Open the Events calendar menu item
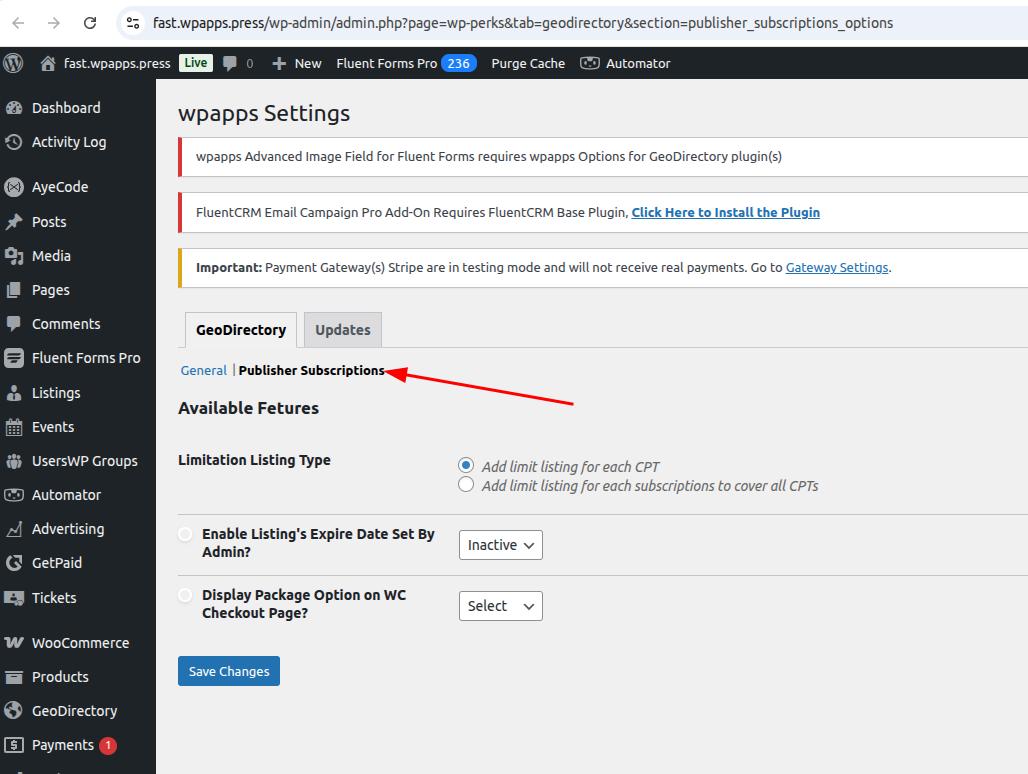The height and width of the screenshot is (774, 1028). point(52,427)
